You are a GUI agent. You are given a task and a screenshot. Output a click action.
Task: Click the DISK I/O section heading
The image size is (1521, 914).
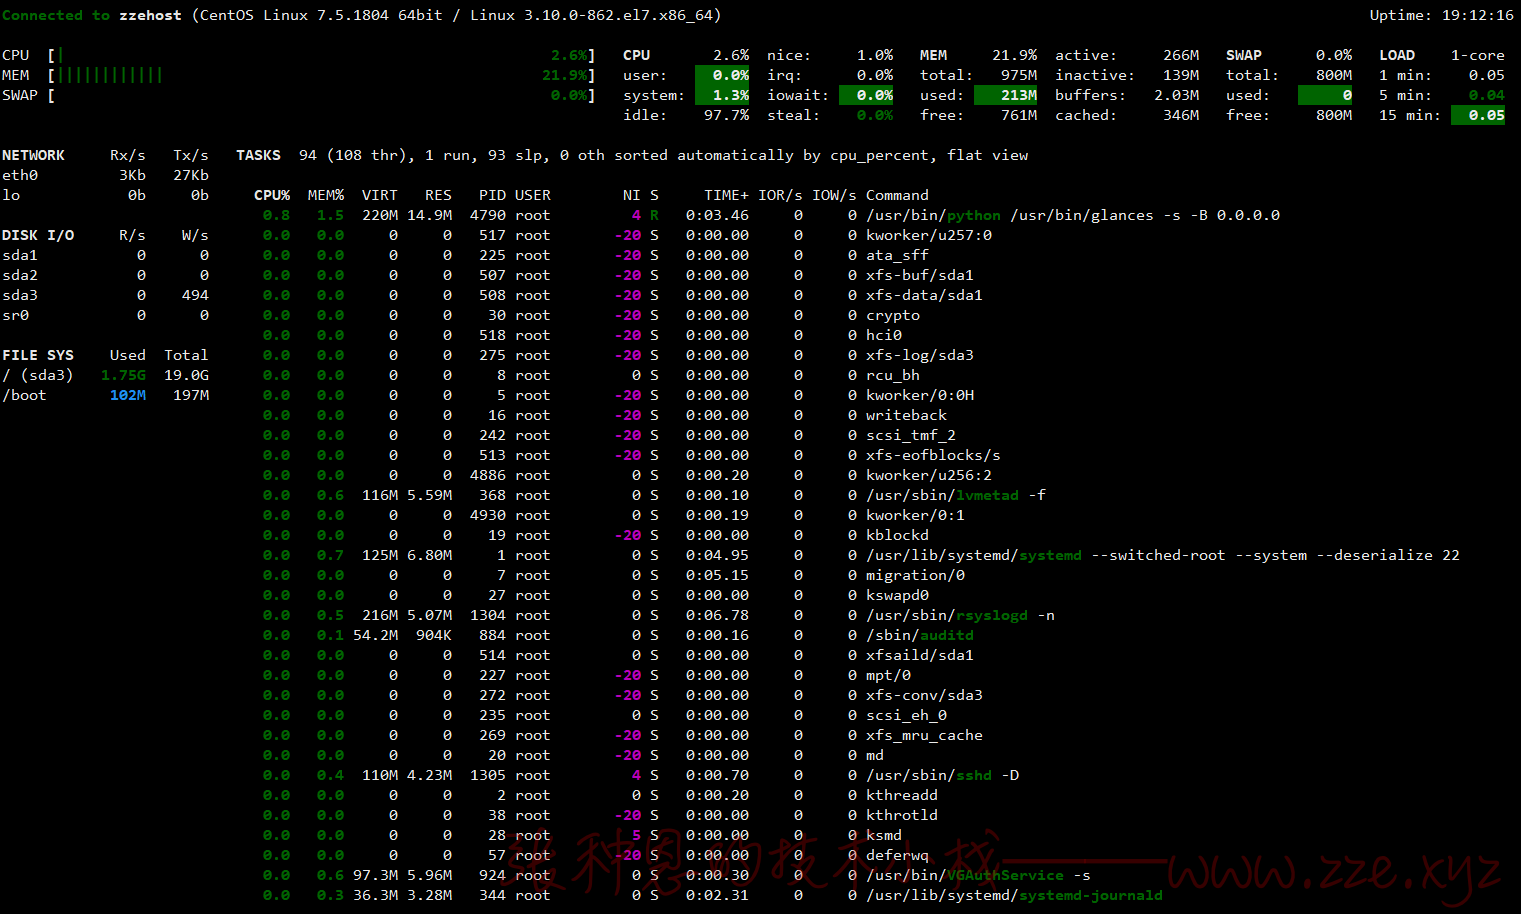coord(38,235)
